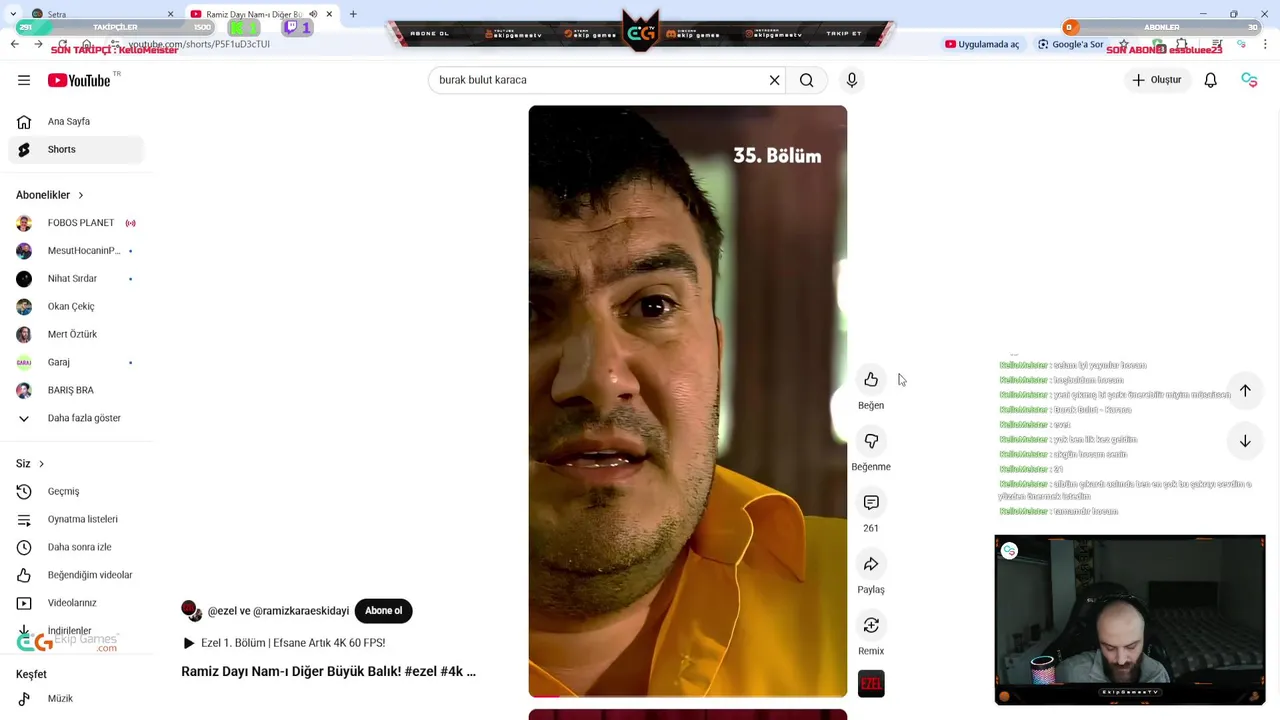Open the account avatar menu
Viewport: 1280px width, 720px height.
(x=1249, y=80)
